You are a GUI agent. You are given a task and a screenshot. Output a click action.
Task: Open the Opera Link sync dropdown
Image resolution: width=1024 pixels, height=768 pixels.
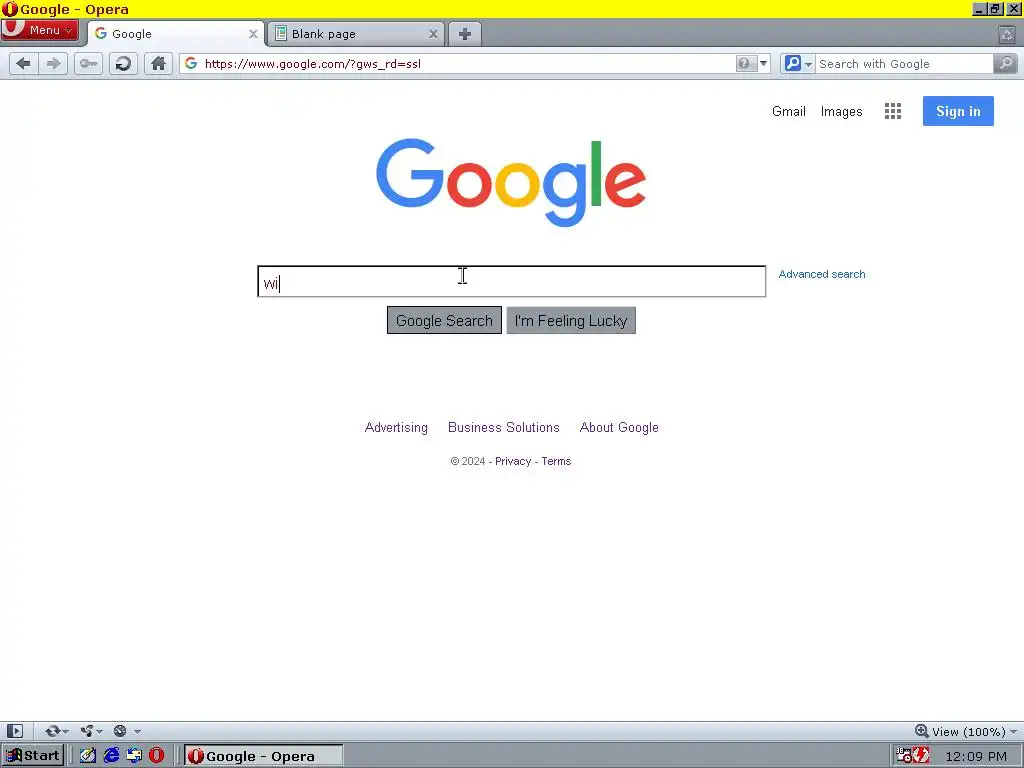tap(57, 731)
